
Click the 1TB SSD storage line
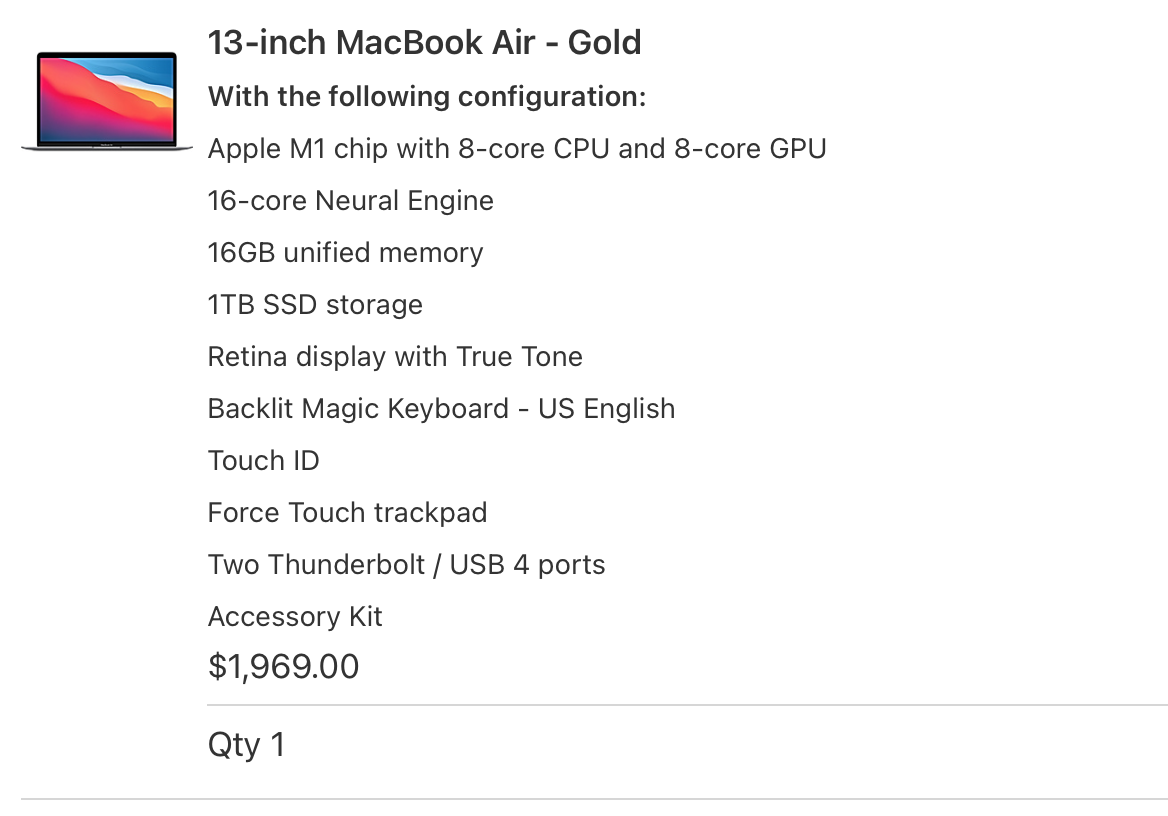(315, 305)
